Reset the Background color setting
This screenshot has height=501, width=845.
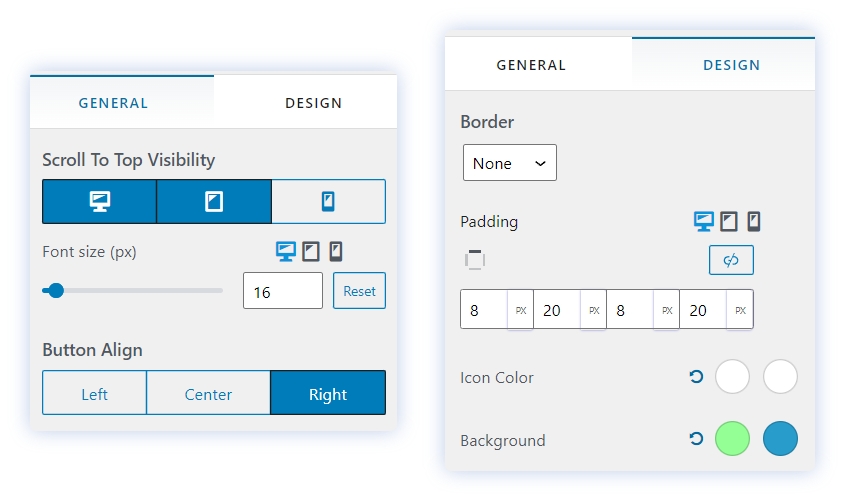pyautogui.click(x=697, y=439)
